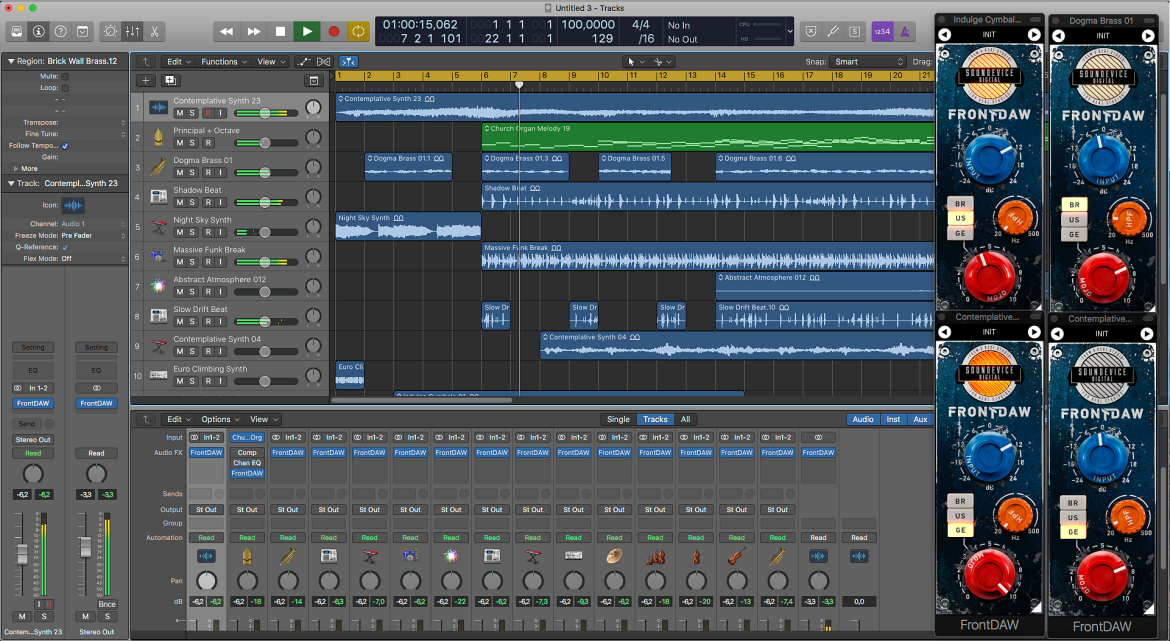Image resolution: width=1170 pixels, height=641 pixels.
Task: Collapse the Track: Contempl...Synth 23 disclosure triangle
Action: point(10,183)
